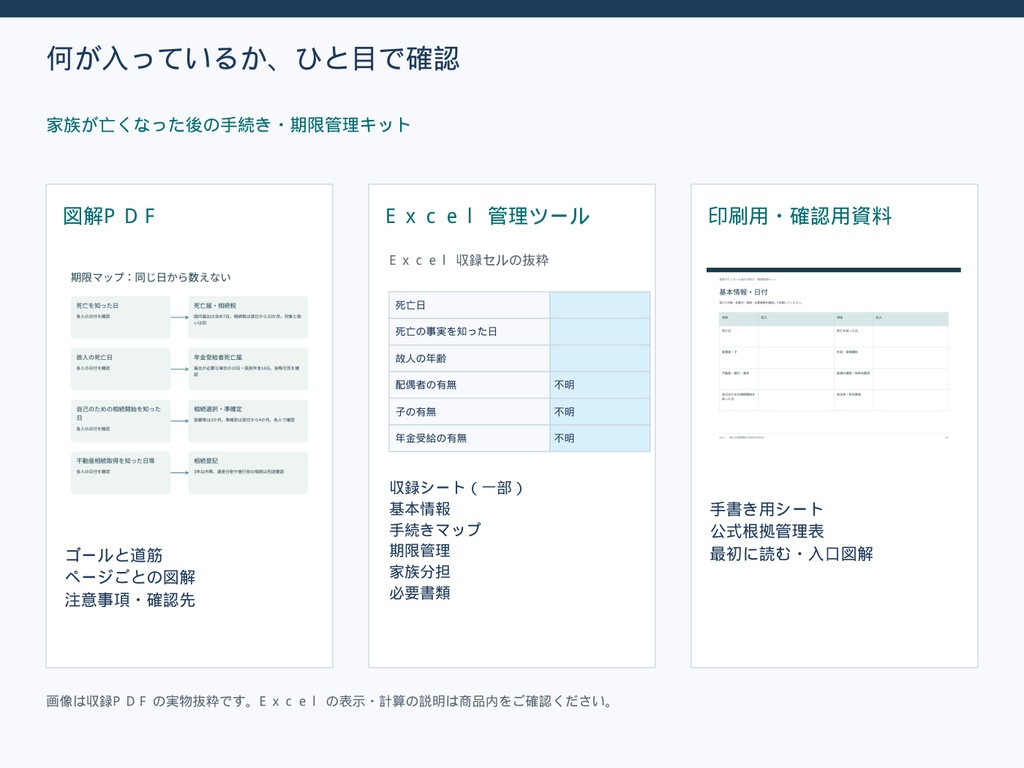This screenshot has width=1024, height=768.
Task: Select '自己のための相続開始を知った日' box
Action: tap(121, 421)
